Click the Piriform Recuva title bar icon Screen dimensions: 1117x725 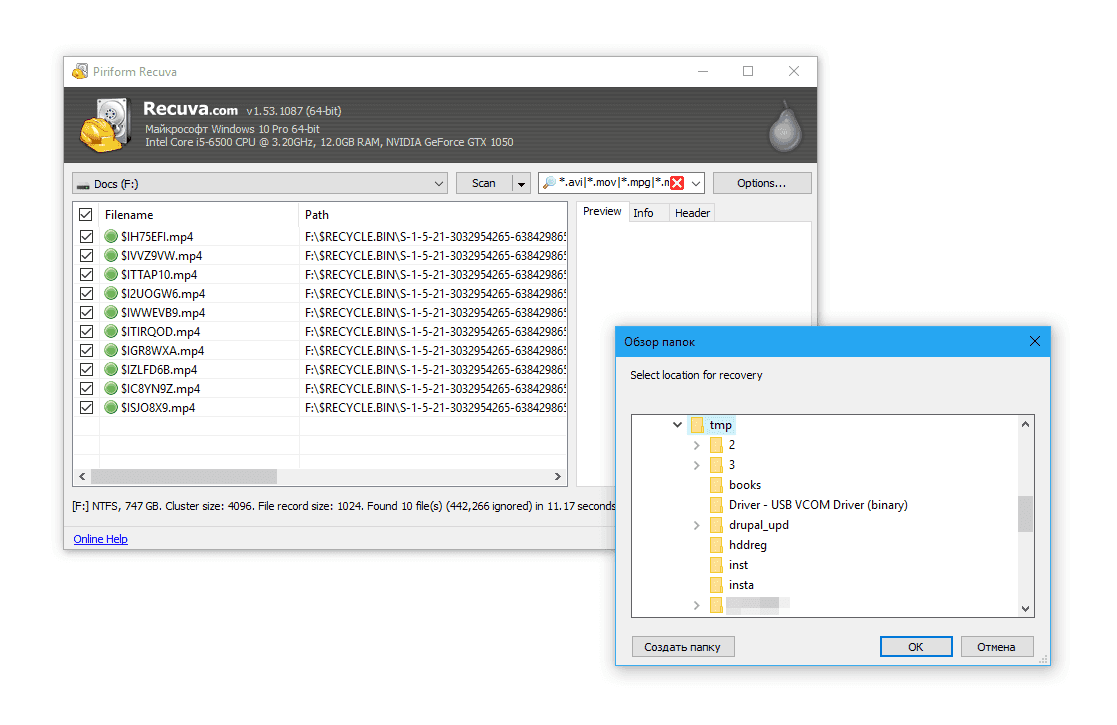click(80, 71)
